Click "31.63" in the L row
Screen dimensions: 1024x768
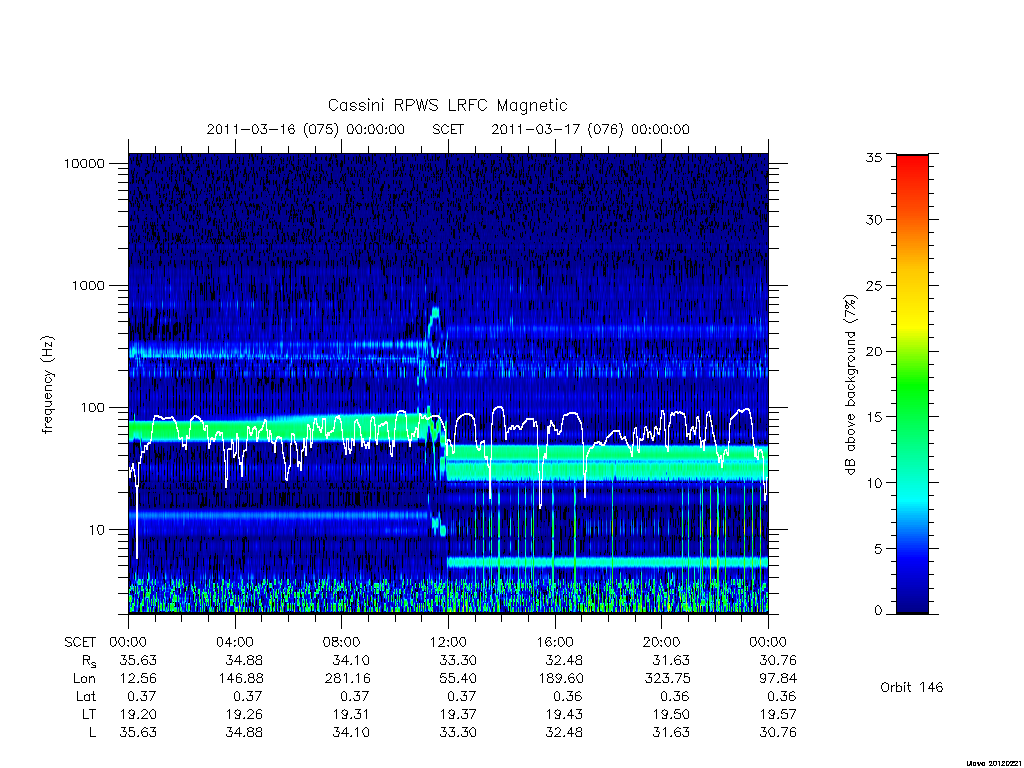tap(671, 733)
